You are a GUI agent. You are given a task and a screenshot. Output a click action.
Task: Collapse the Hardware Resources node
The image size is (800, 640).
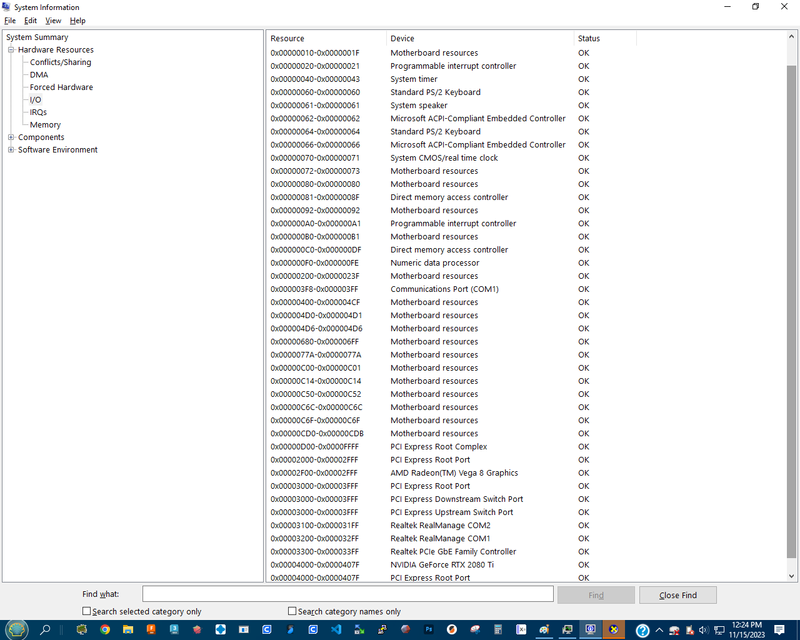pyautogui.click(x=11, y=50)
